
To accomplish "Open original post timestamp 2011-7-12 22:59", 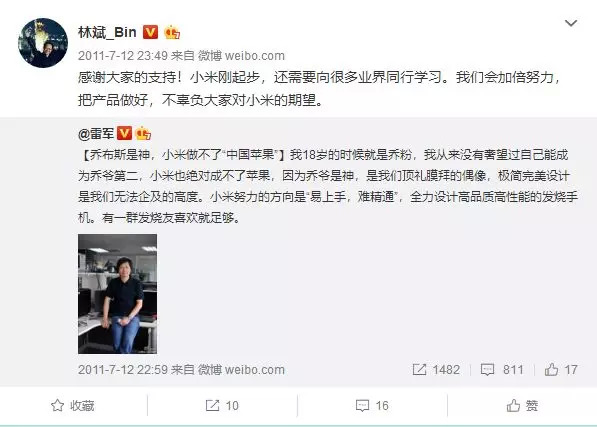I will click(x=123, y=370).
